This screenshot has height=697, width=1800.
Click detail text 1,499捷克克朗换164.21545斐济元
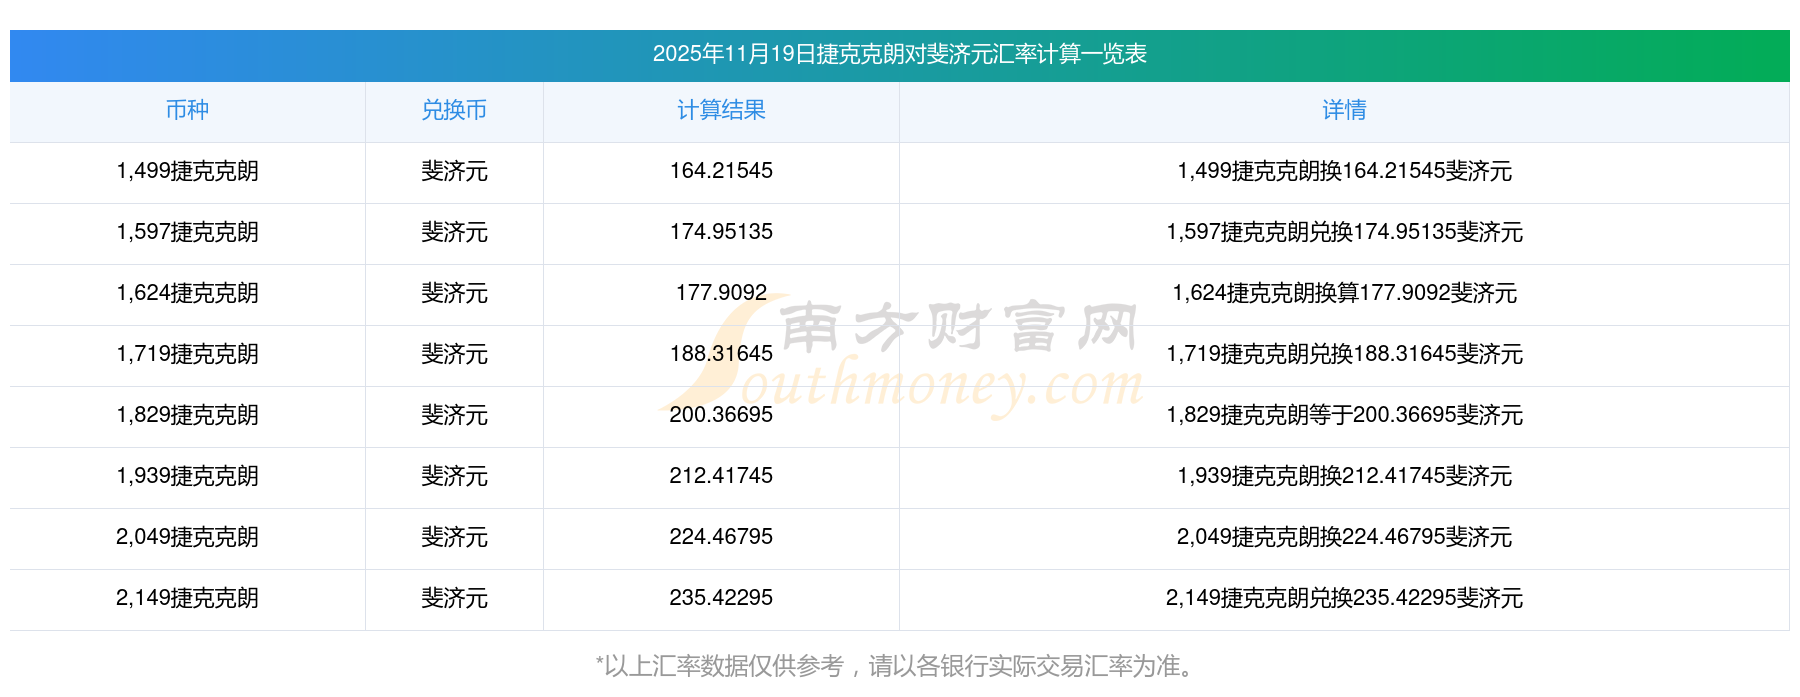(x=1344, y=171)
